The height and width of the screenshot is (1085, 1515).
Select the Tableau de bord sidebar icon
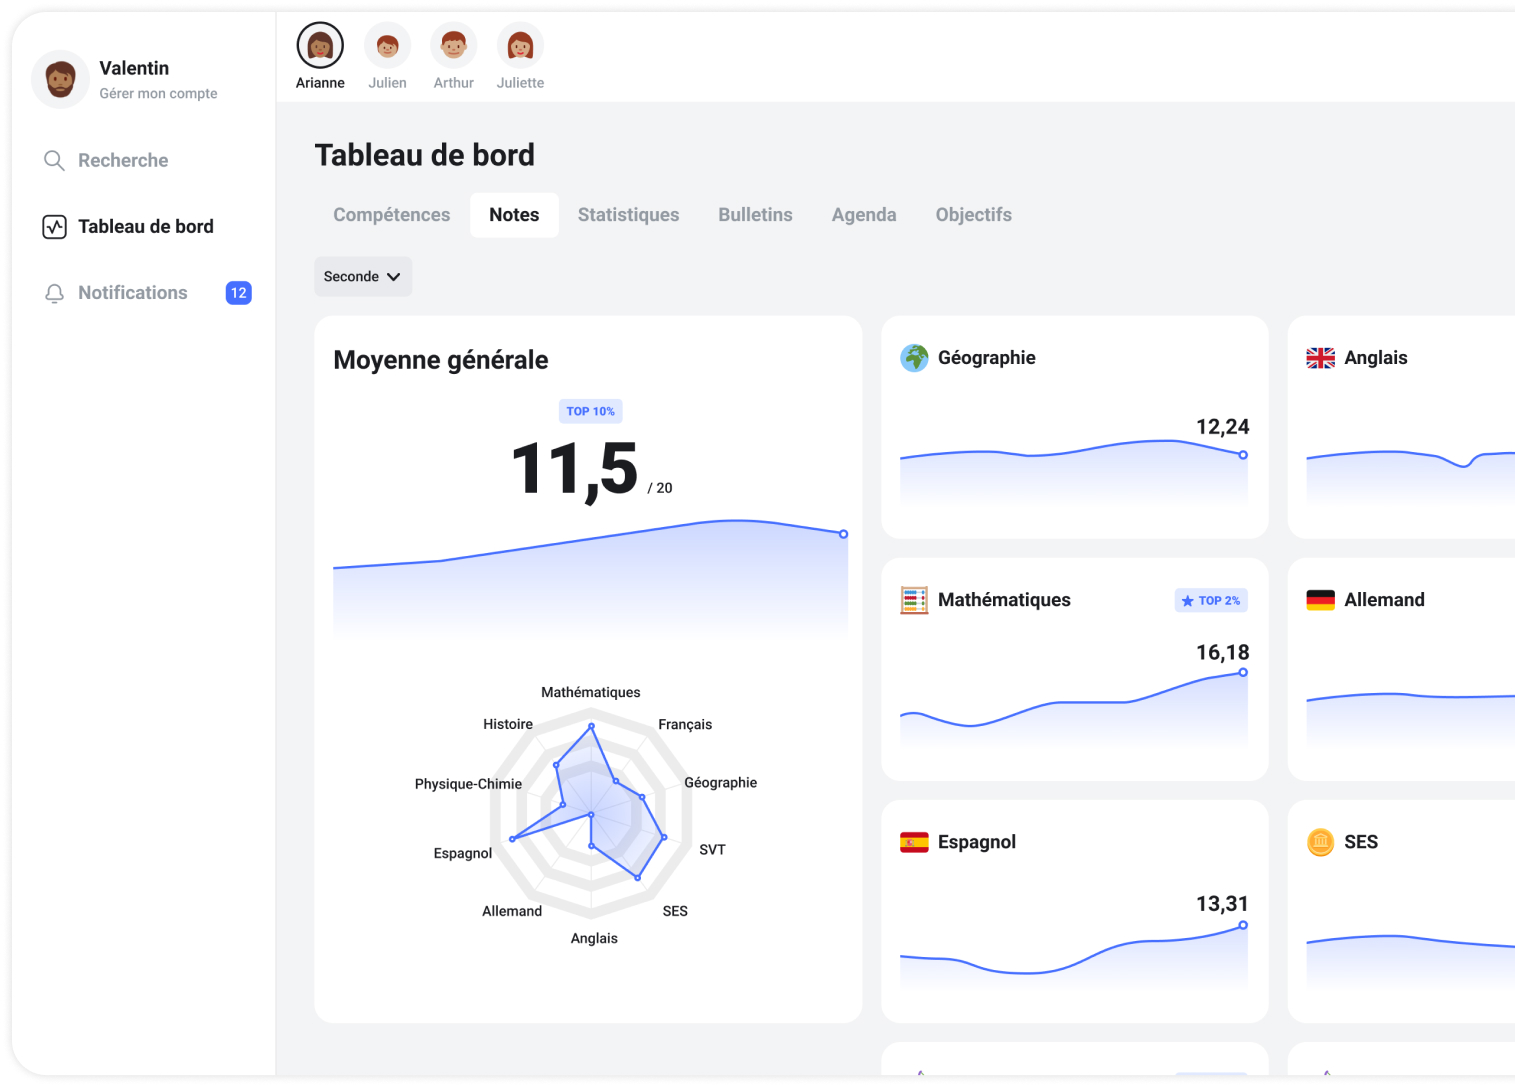54,226
